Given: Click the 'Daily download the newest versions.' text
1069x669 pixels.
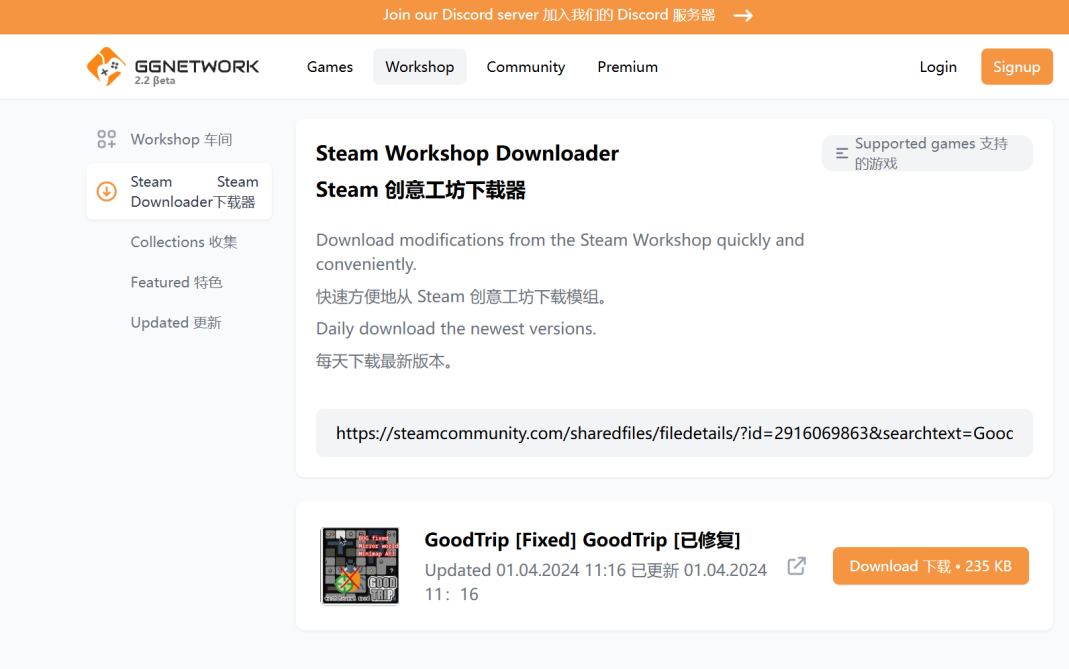Looking at the screenshot, I should (x=456, y=329).
